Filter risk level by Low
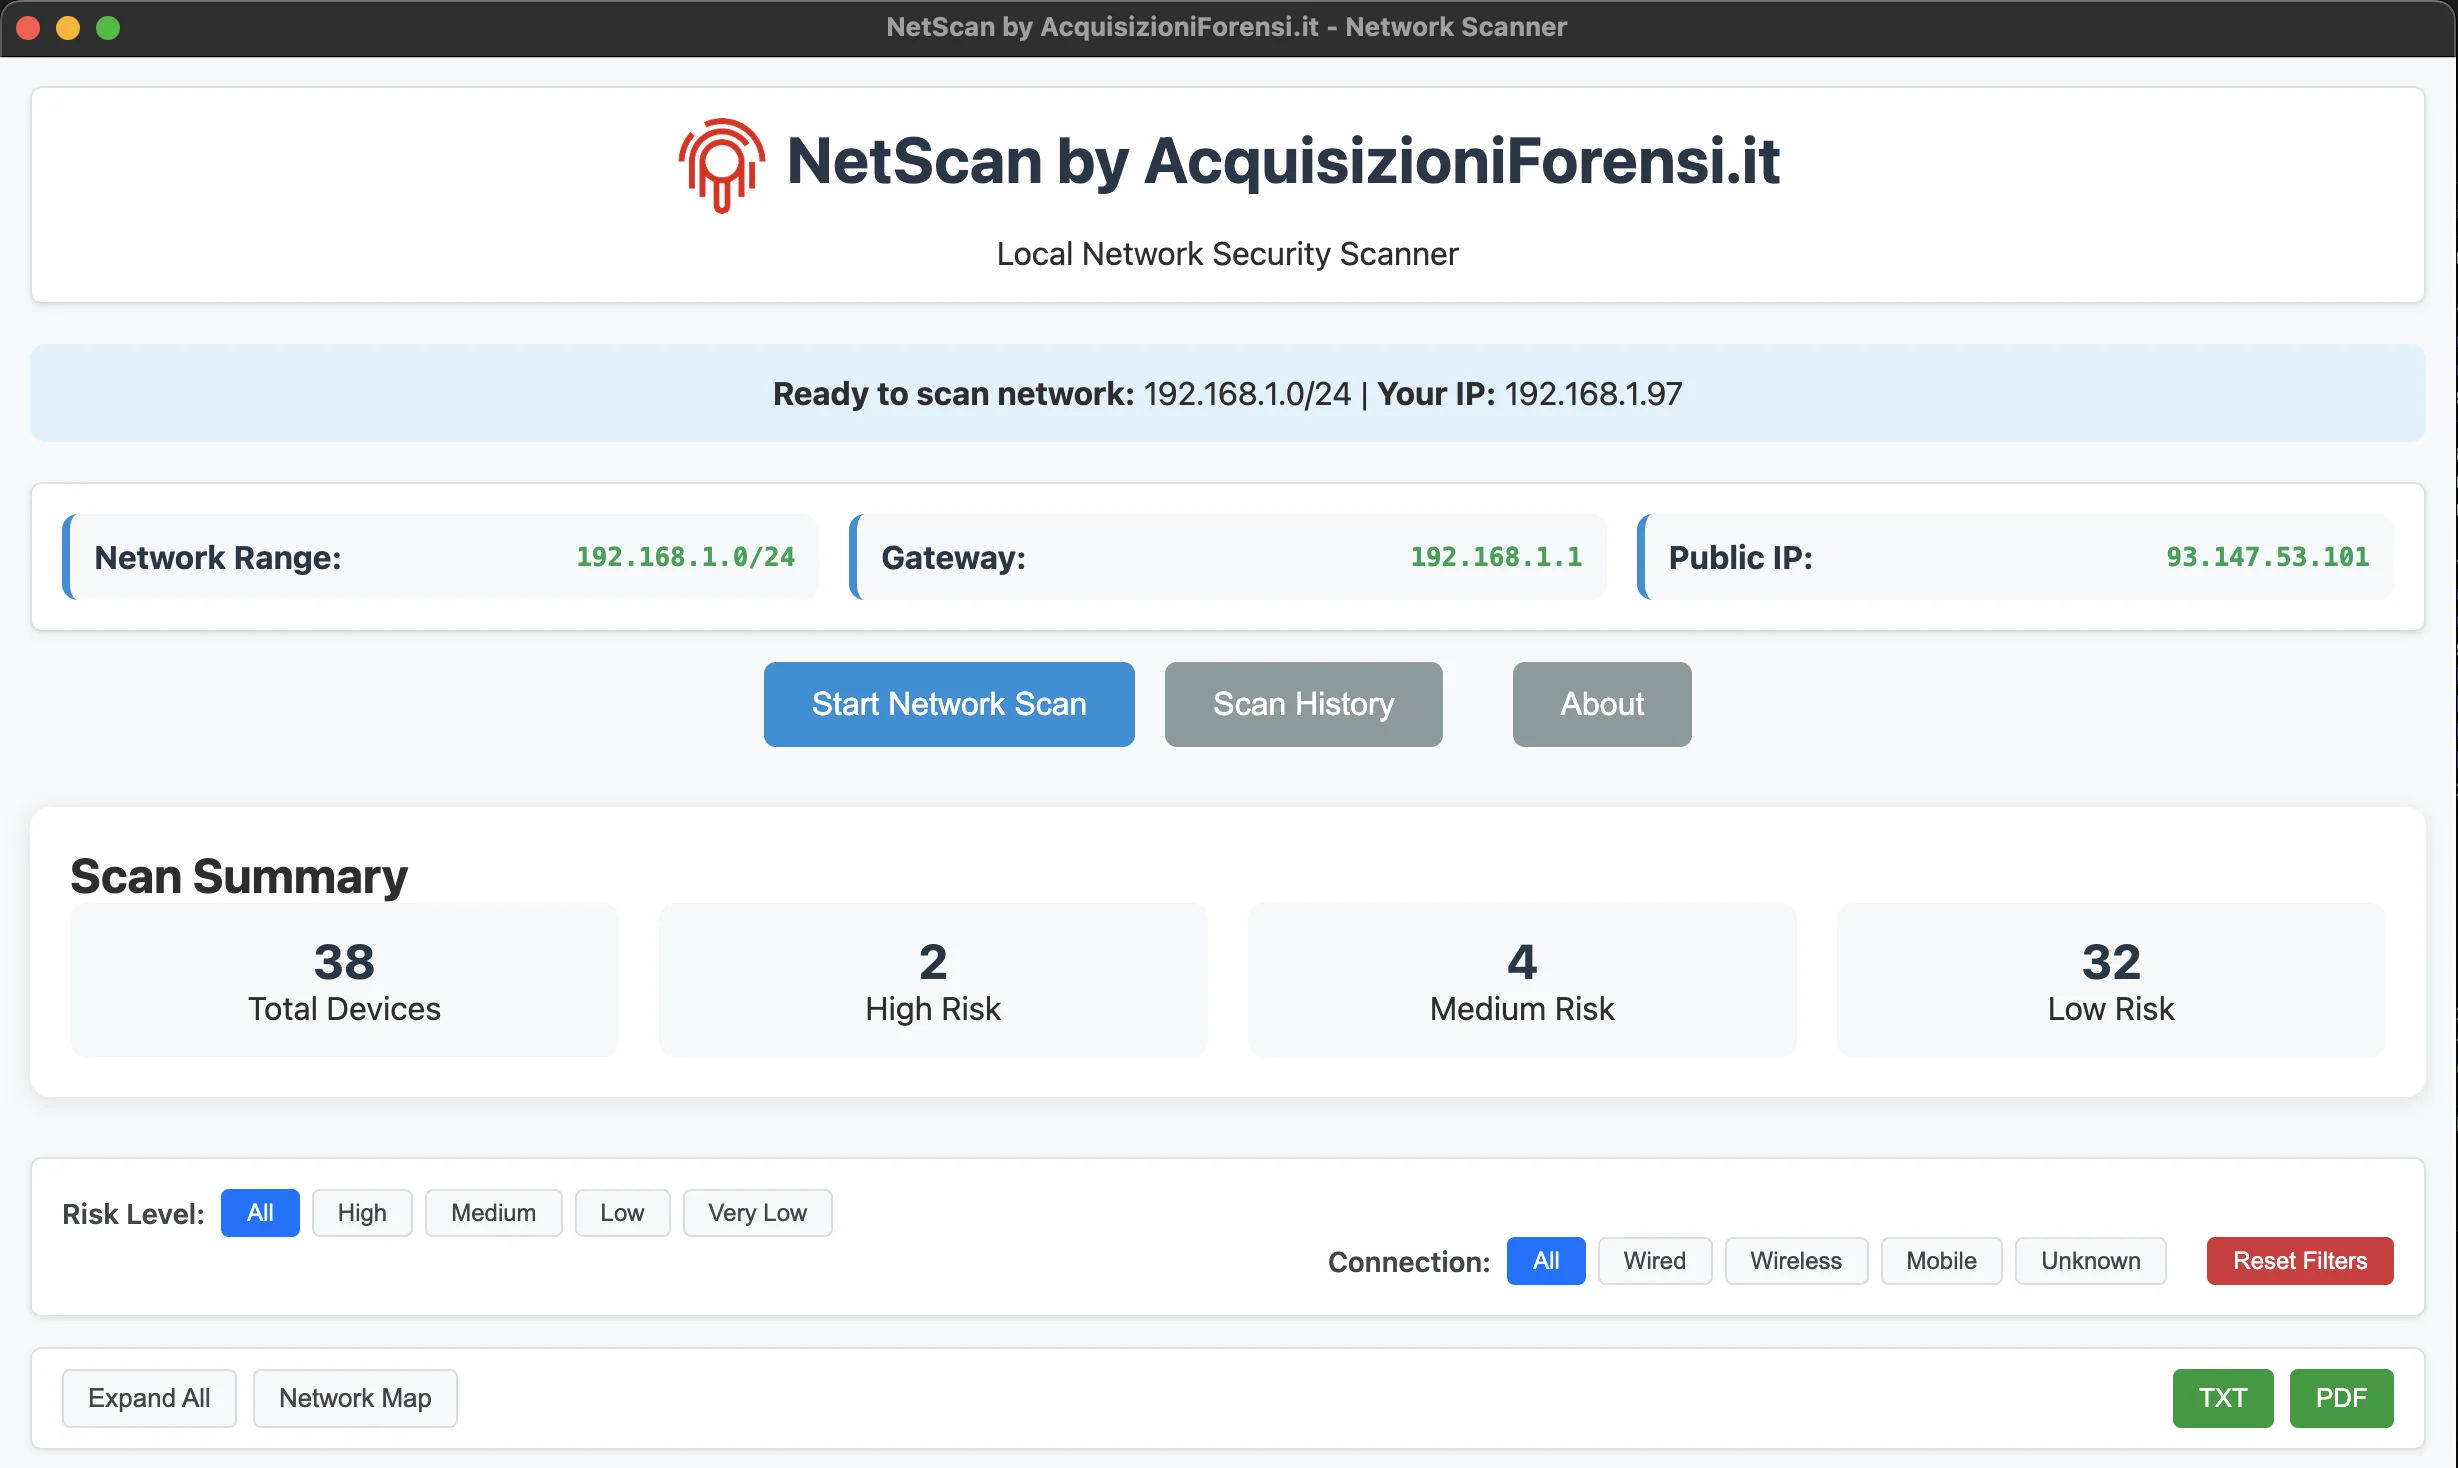The height and width of the screenshot is (1468, 2458). point(622,1213)
